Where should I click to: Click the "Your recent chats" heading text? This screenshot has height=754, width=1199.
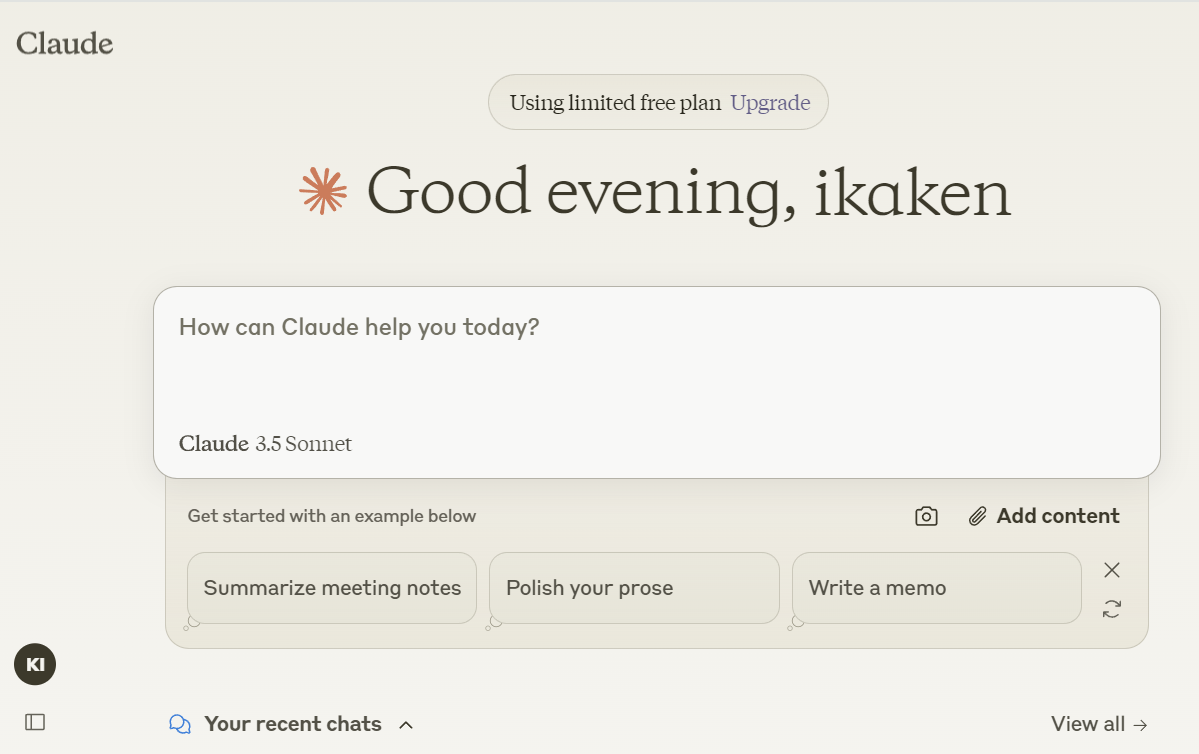coord(293,724)
